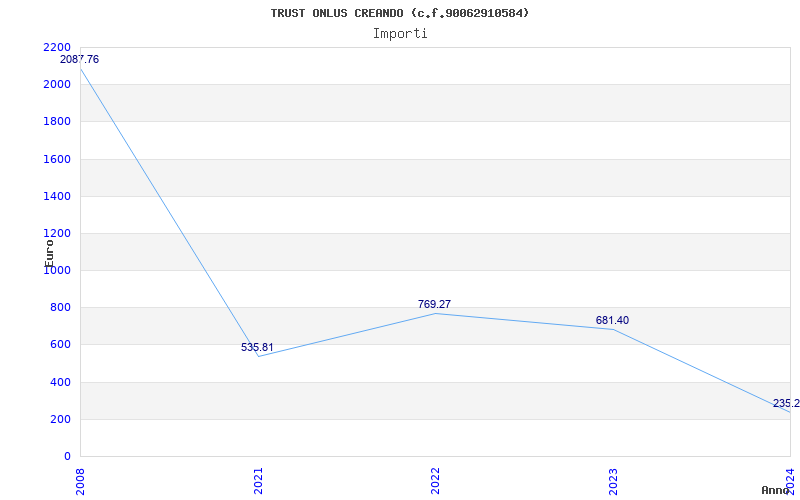The height and width of the screenshot is (500, 800).
Task: Click the 2023 line data point
Action: click(x=613, y=330)
